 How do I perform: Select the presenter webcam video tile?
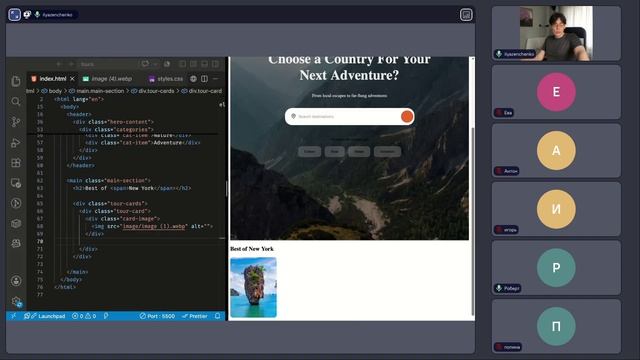(556, 33)
